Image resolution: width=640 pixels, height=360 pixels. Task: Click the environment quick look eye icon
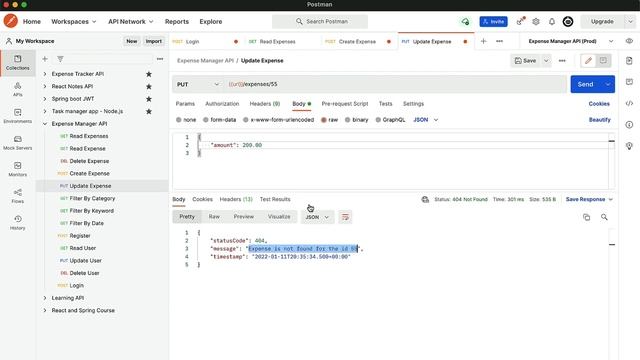point(629,41)
